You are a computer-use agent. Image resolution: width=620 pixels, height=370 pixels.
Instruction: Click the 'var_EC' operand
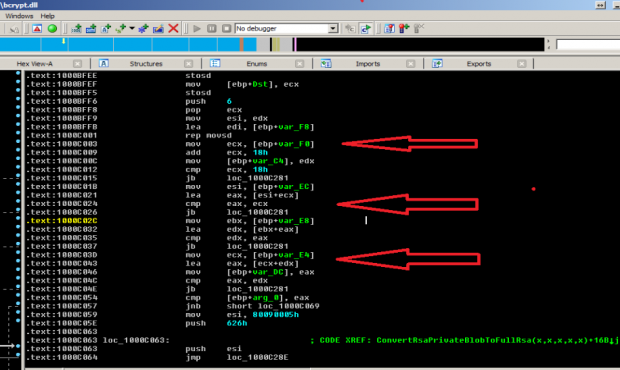click(x=294, y=187)
